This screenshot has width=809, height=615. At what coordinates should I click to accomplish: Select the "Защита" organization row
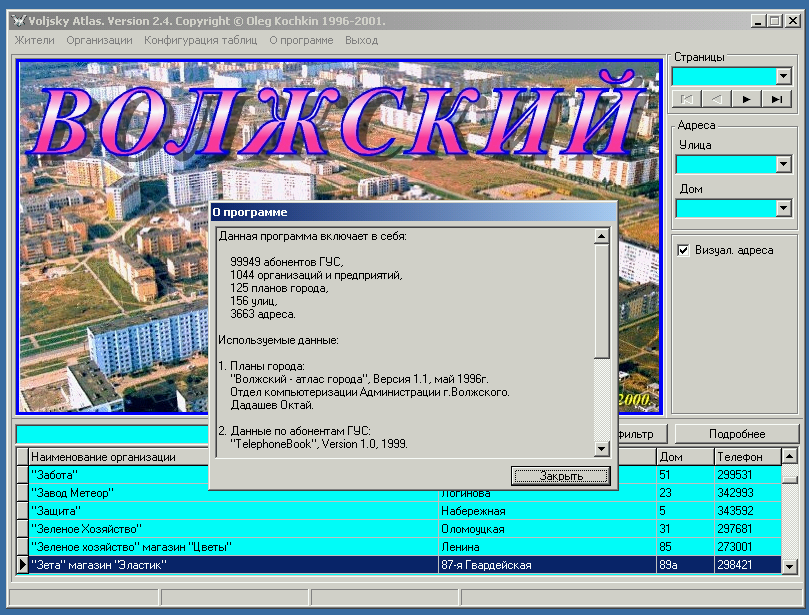pyautogui.click(x=230, y=511)
